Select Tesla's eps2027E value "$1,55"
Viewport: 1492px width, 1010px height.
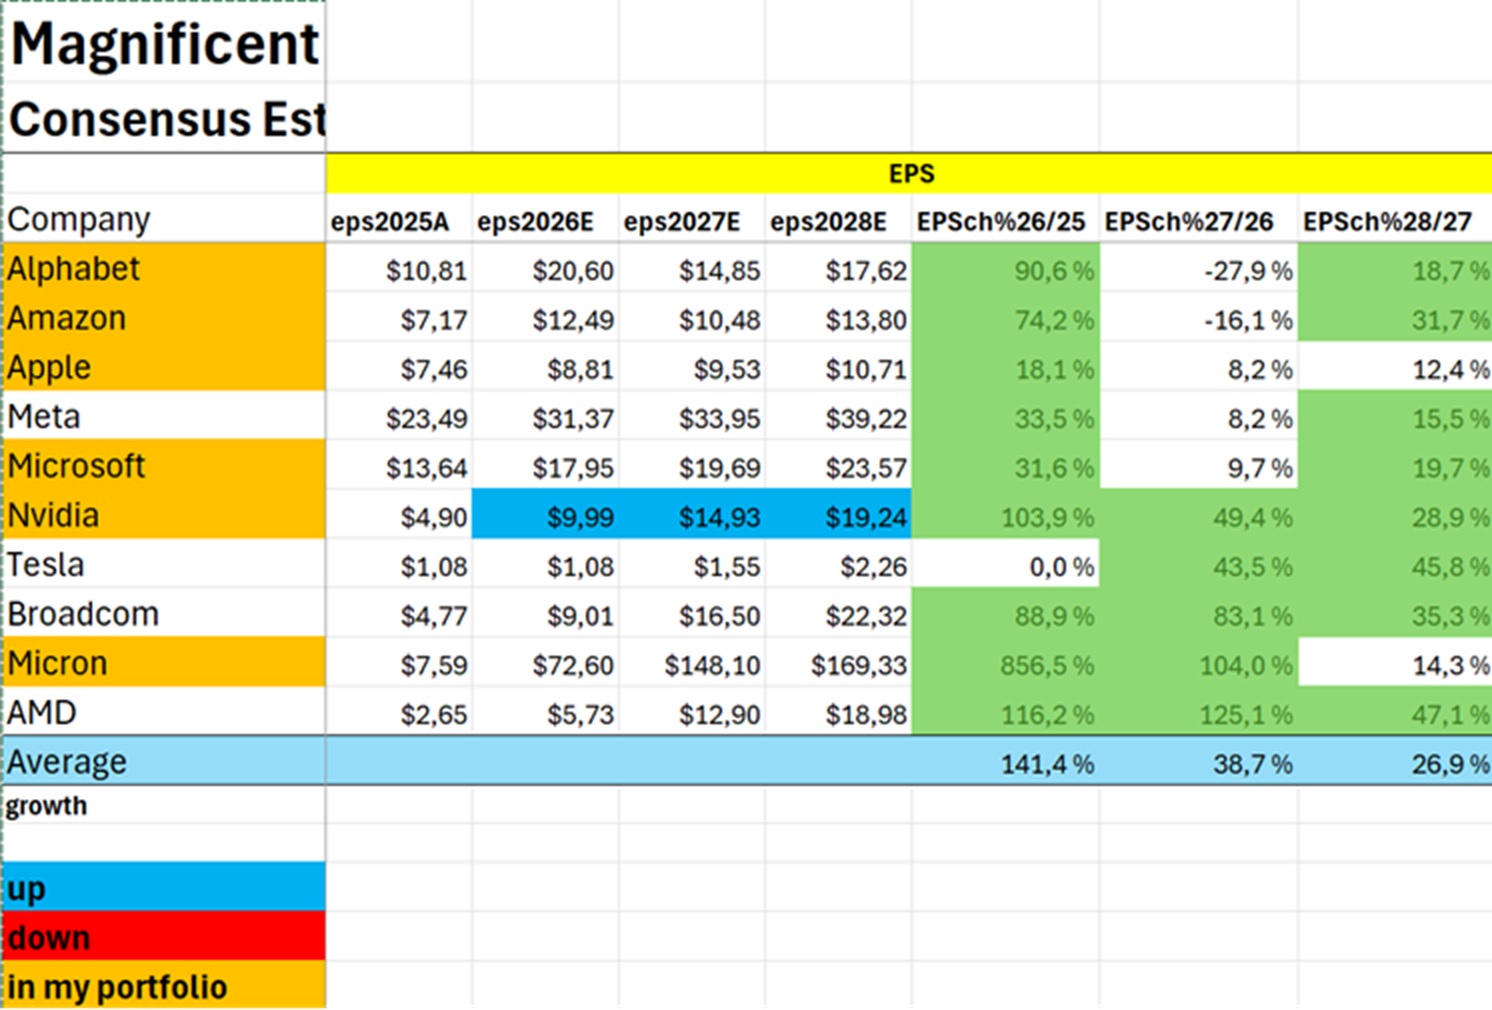(692, 564)
